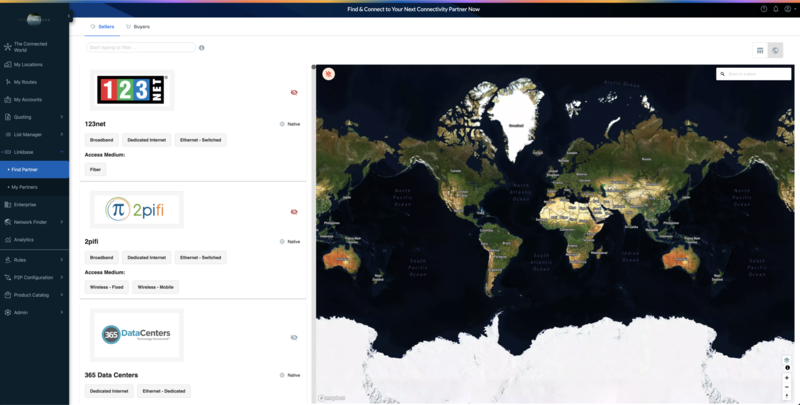
Task: Expand the Quoting menu chevron
Action: click(62, 117)
